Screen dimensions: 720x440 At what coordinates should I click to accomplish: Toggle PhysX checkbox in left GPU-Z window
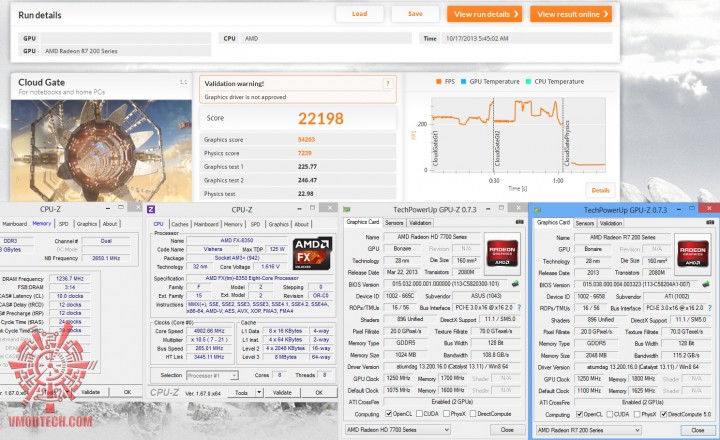pos(446,414)
